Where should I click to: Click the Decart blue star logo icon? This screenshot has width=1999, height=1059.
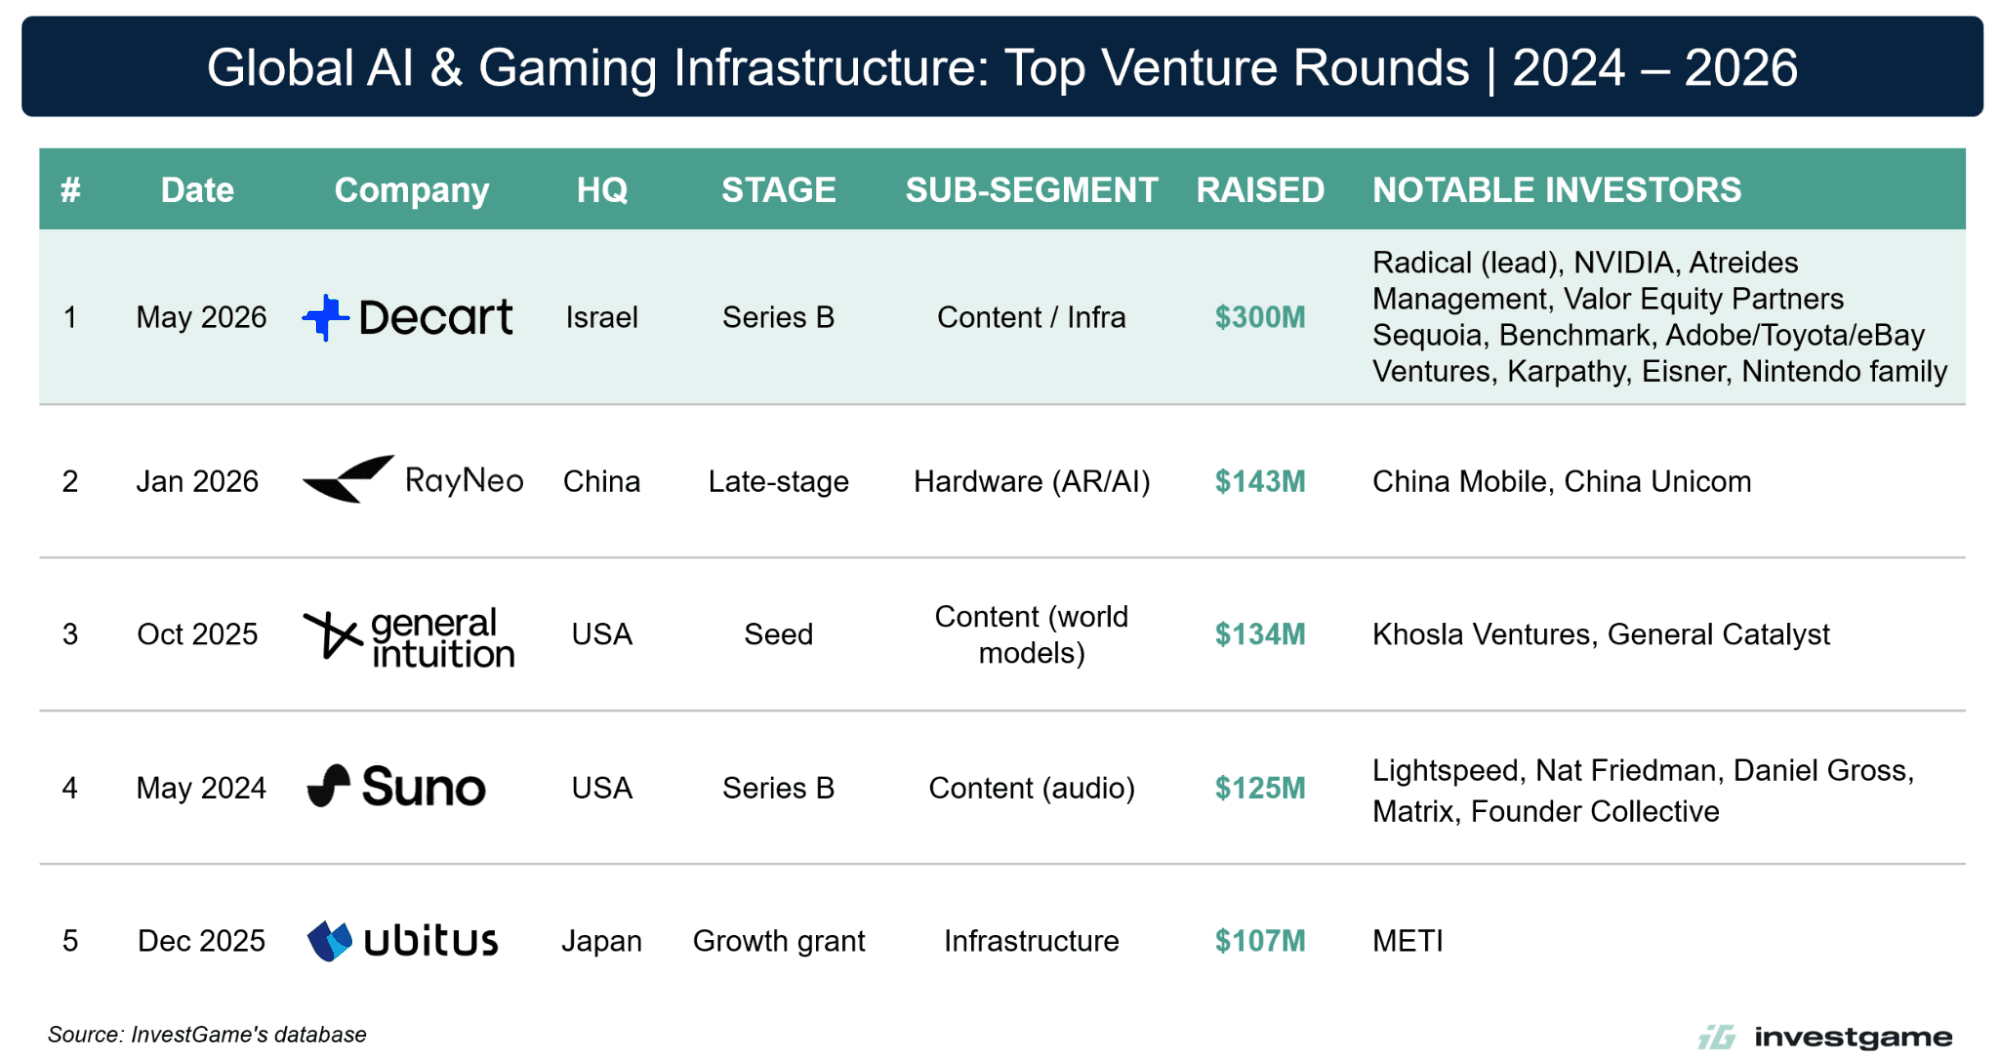[x=326, y=318]
